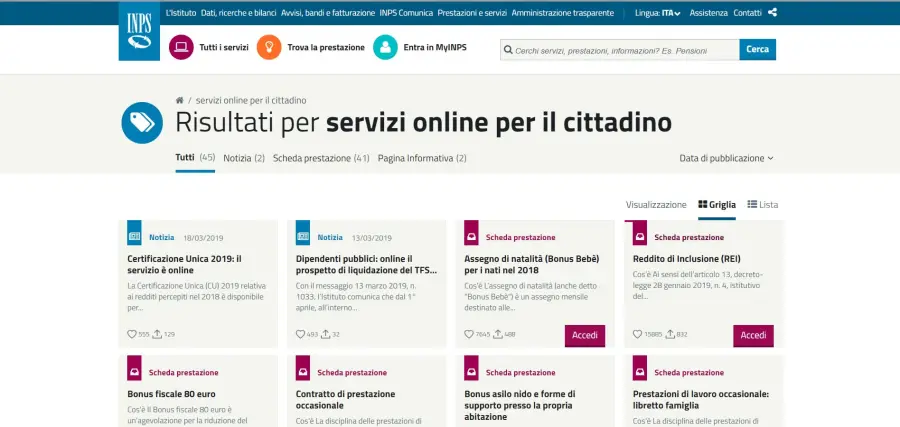This screenshot has width=900, height=427.
Task: Click the date 13/03/2019 on second card
Action: tap(372, 238)
